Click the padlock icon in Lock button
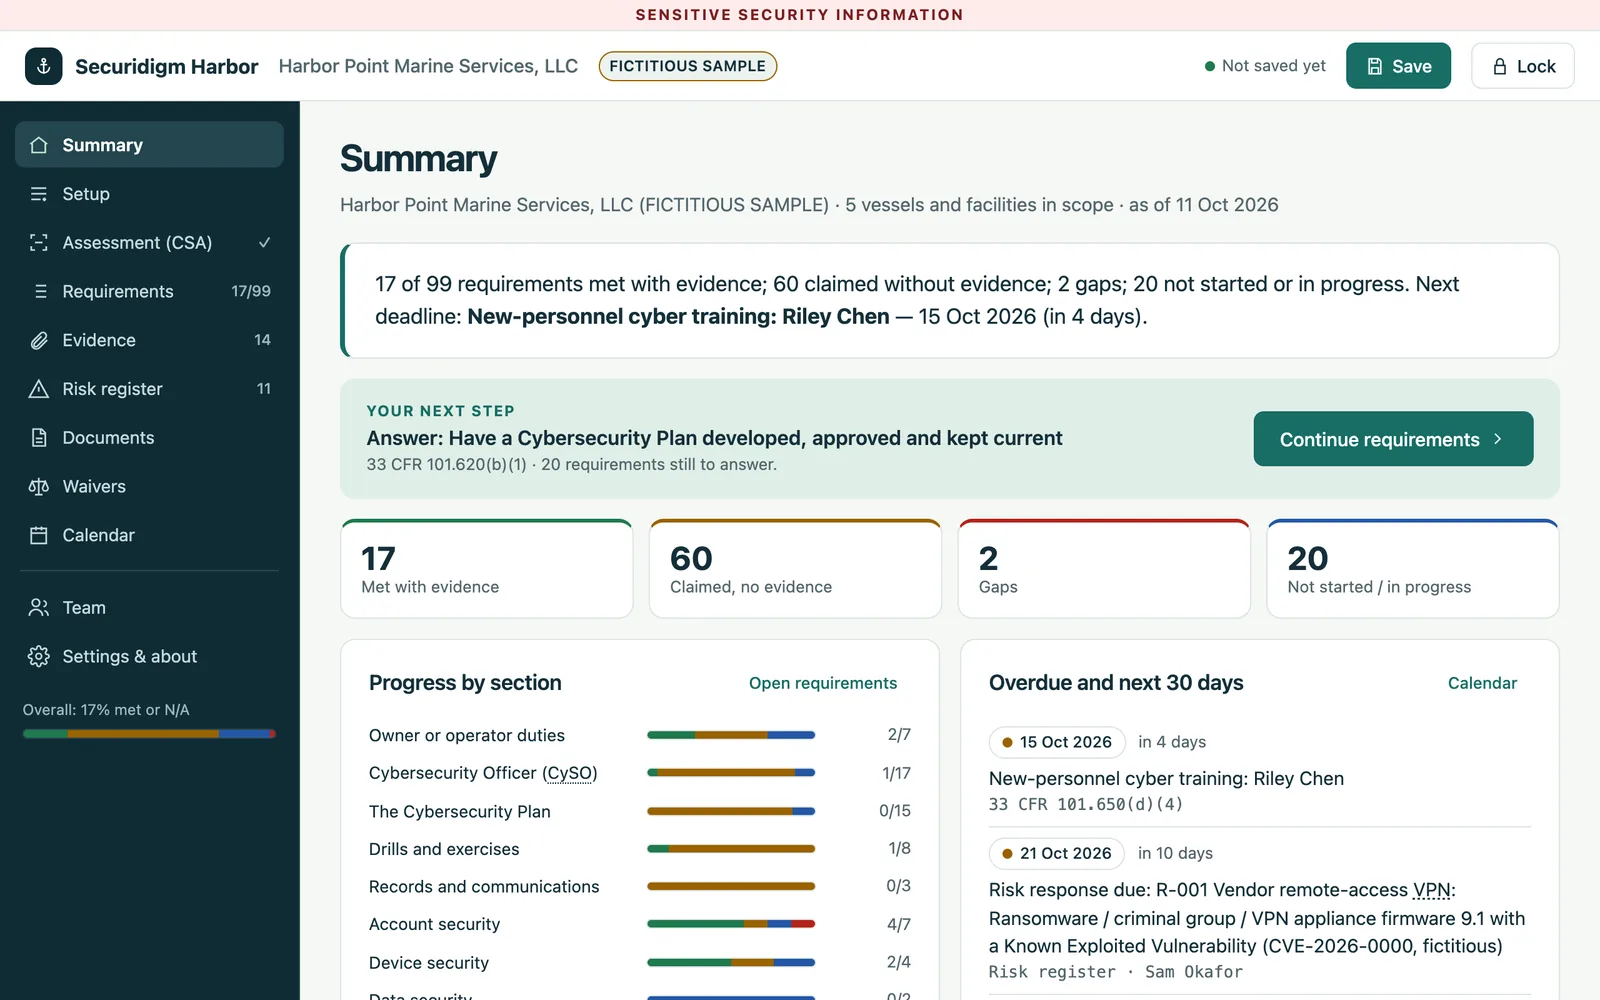 (1500, 66)
